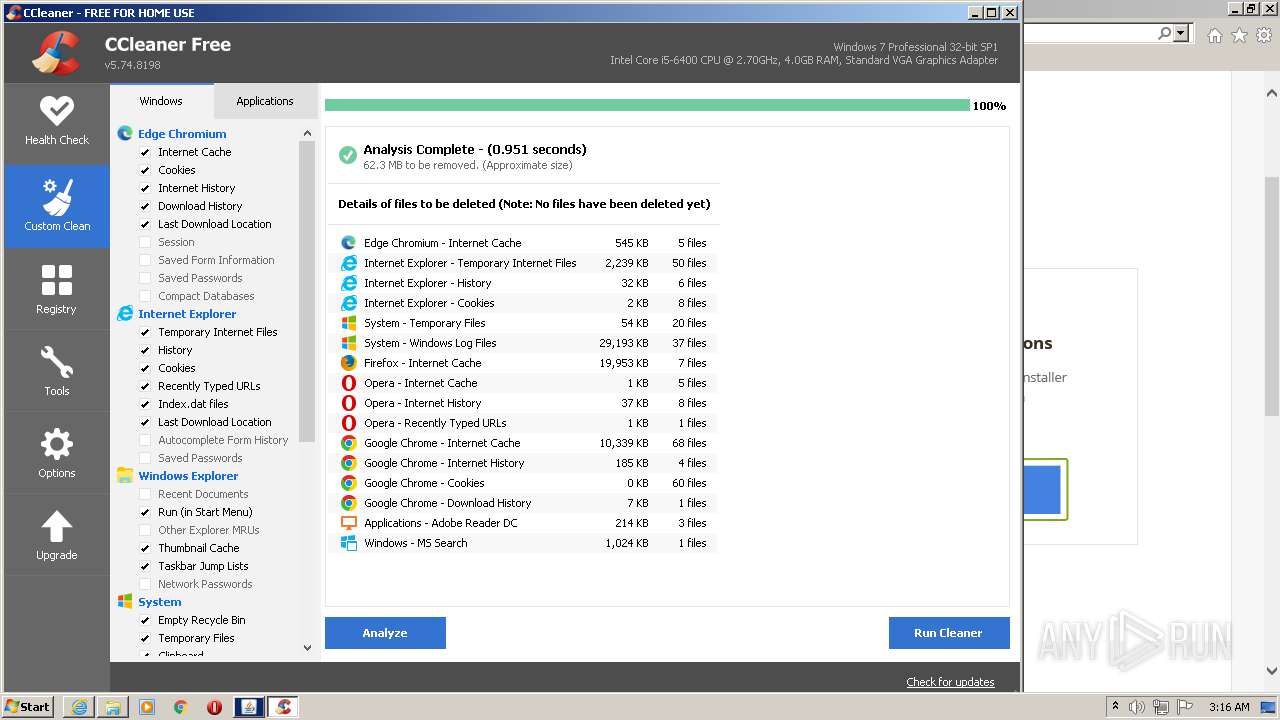Open the Options gear section

56,454
